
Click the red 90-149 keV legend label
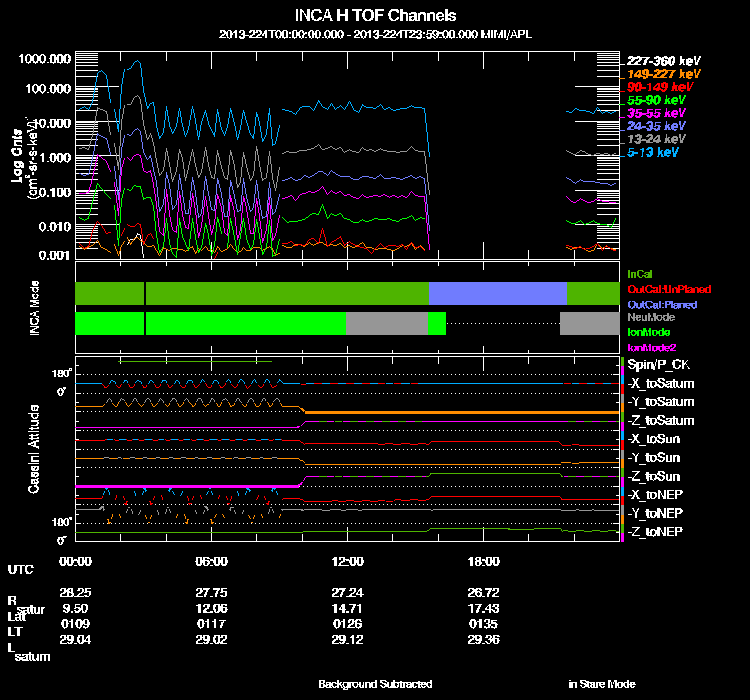(x=661, y=87)
